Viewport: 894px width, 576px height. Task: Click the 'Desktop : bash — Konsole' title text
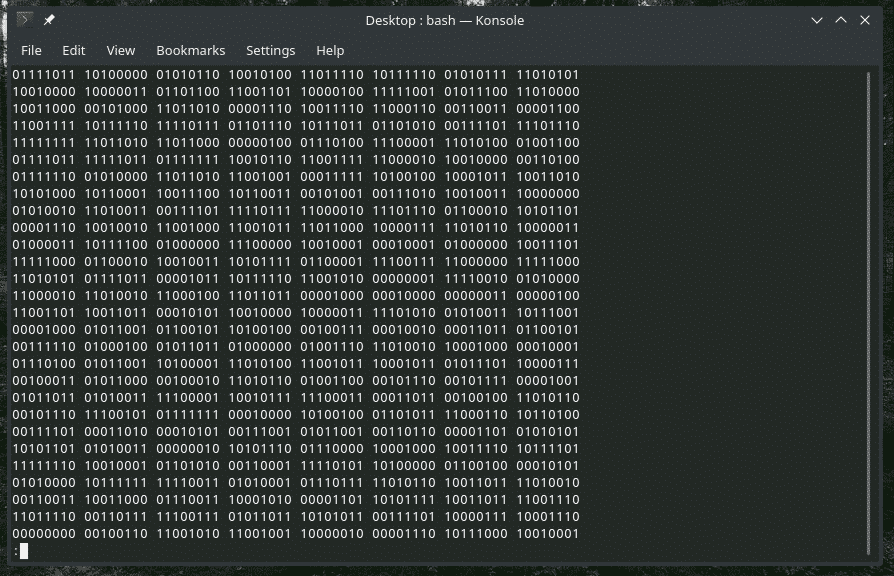tap(444, 20)
